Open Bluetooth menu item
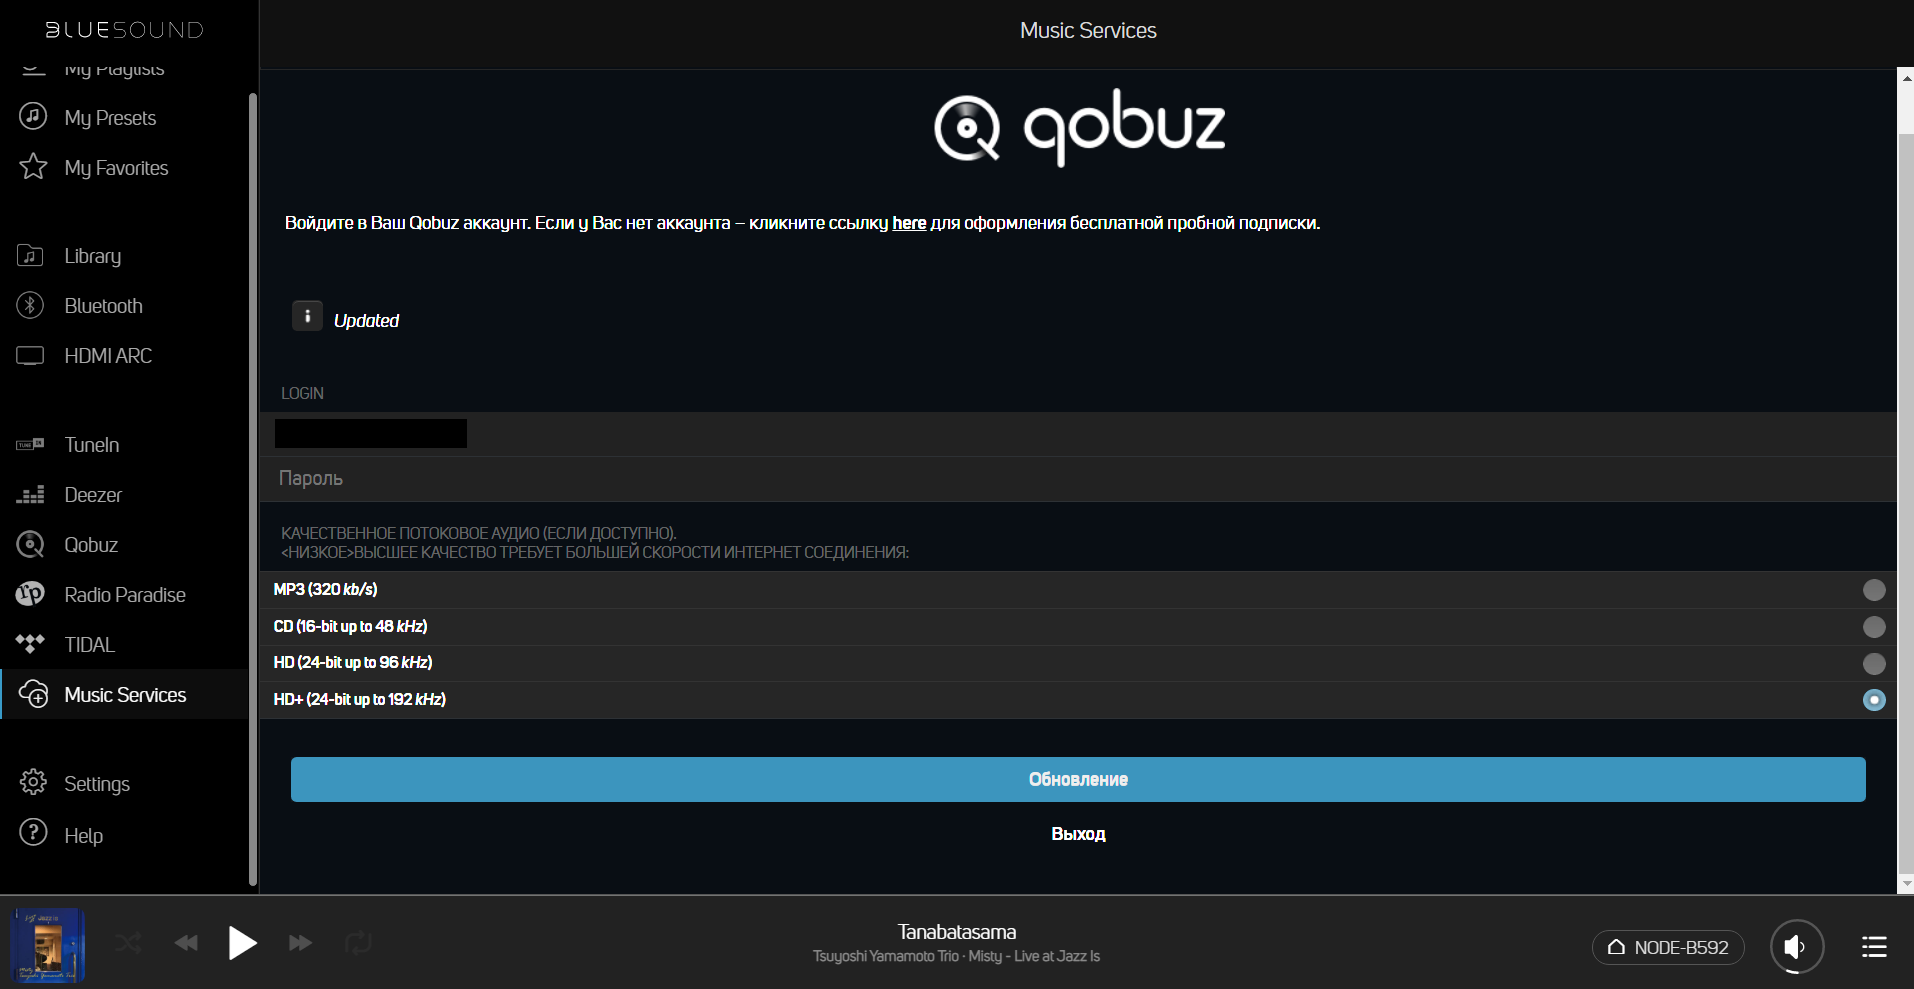Screen dimensions: 1914x989 [103, 306]
